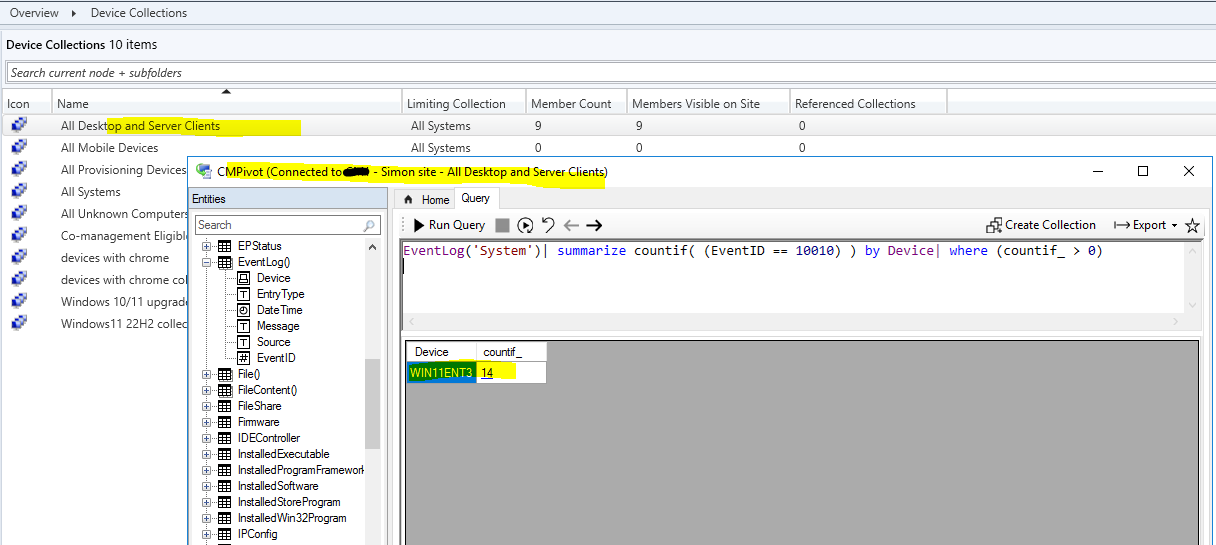Viewport: 1216px width, 545px height.
Task: Expand the Firmware entity
Action: tap(207, 422)
